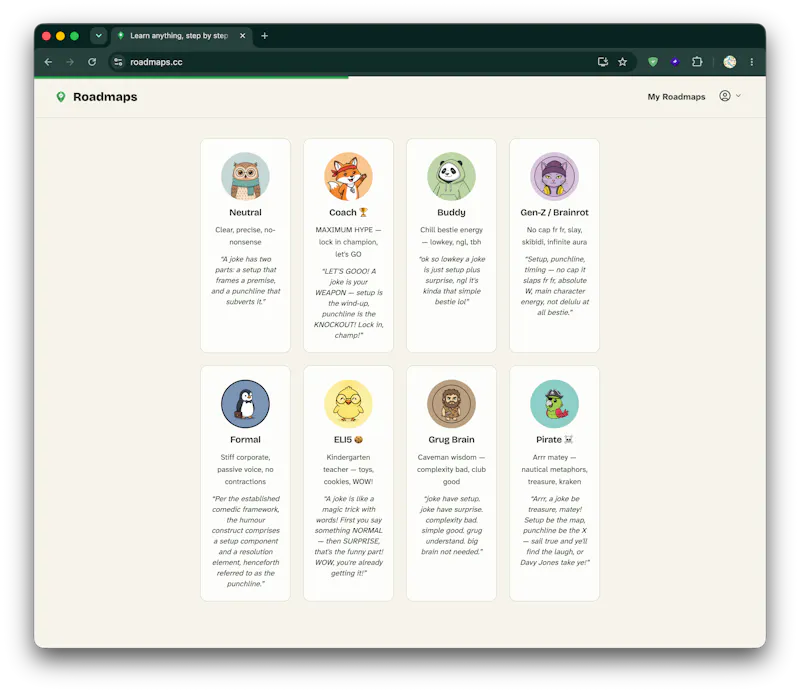Click 'Stiff corporate, passive voice' description

245,469
